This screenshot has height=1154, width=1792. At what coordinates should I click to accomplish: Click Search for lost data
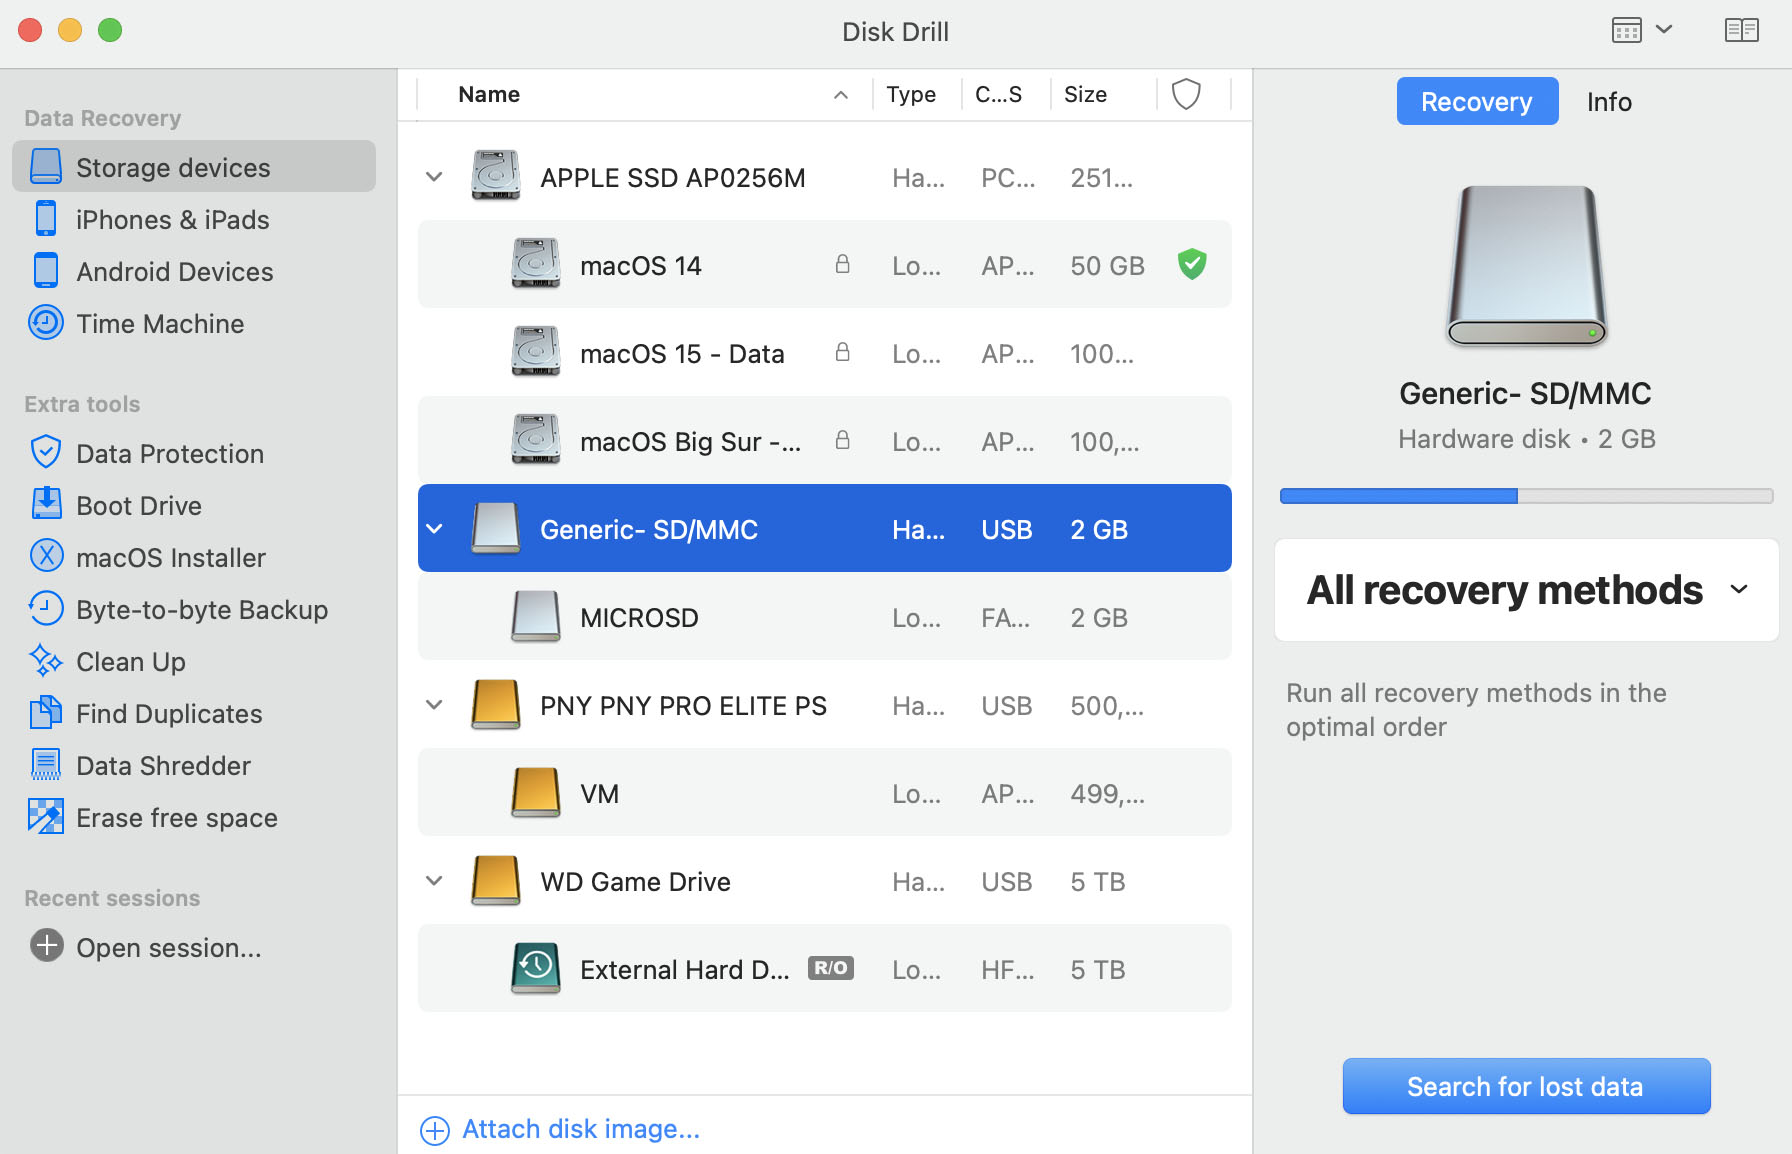[x=1525, y=1086]
